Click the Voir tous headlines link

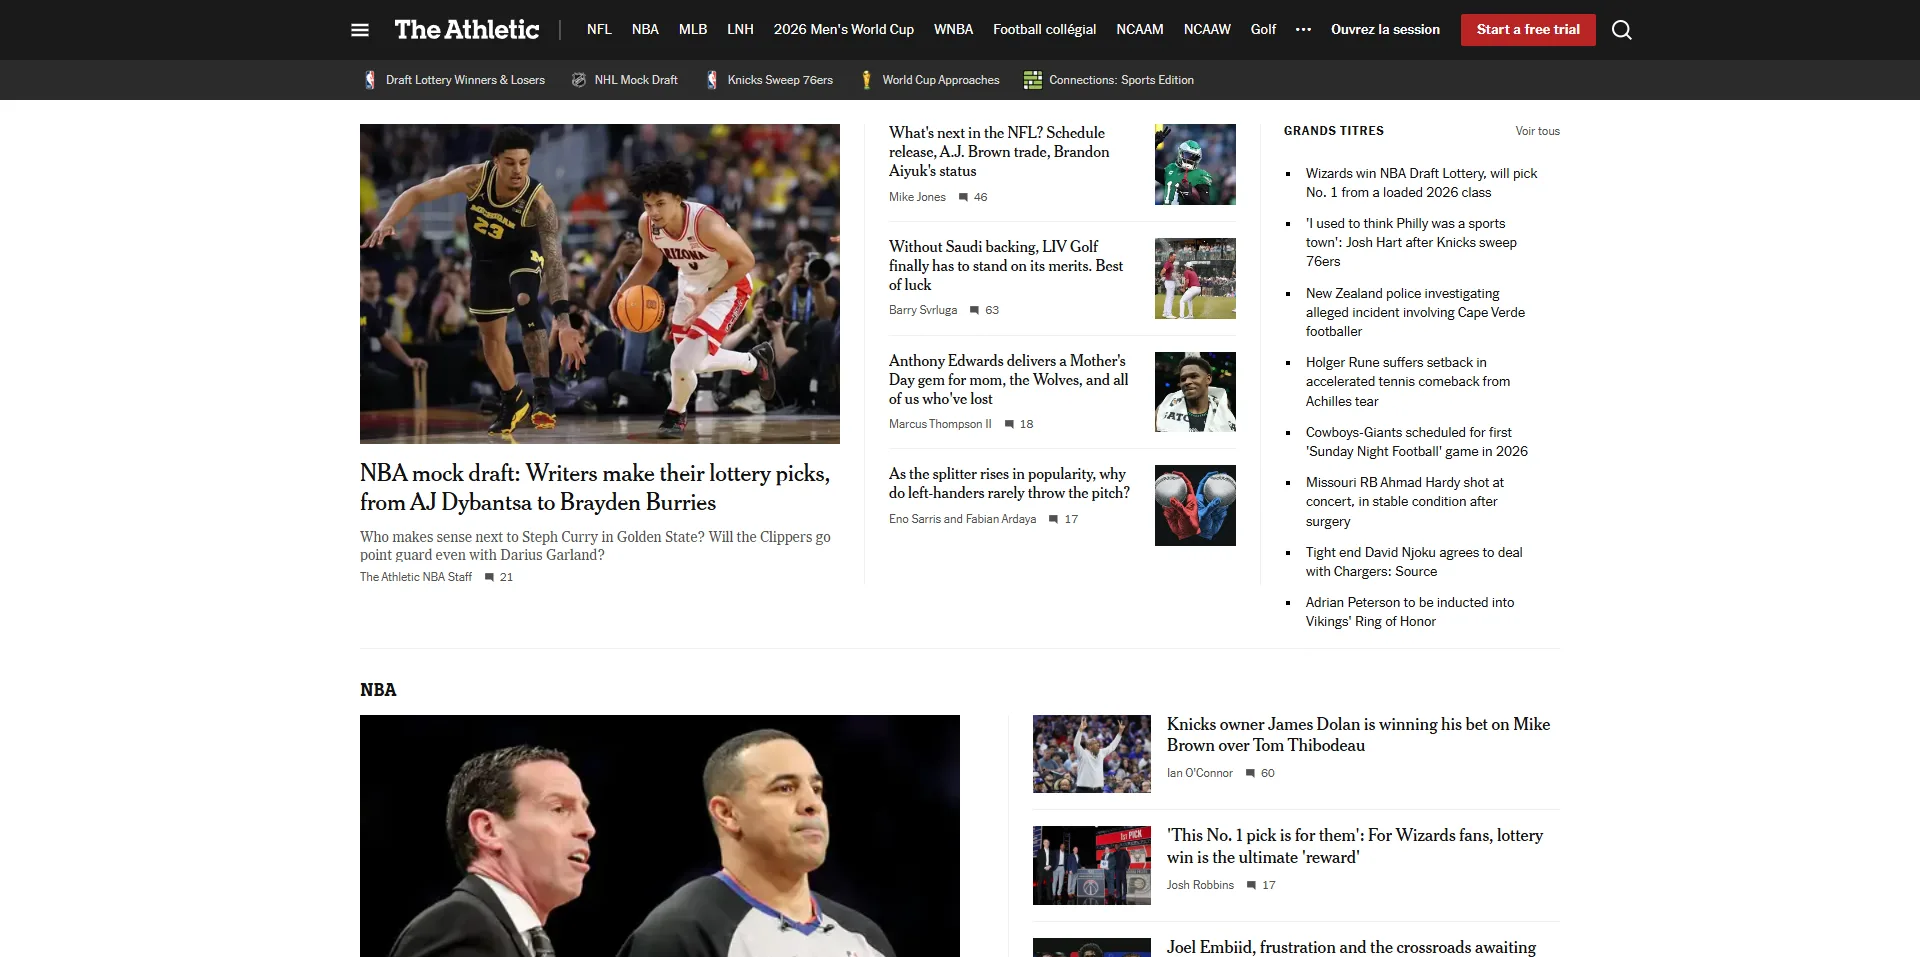pyautogui.click(x=1537, y=131)
